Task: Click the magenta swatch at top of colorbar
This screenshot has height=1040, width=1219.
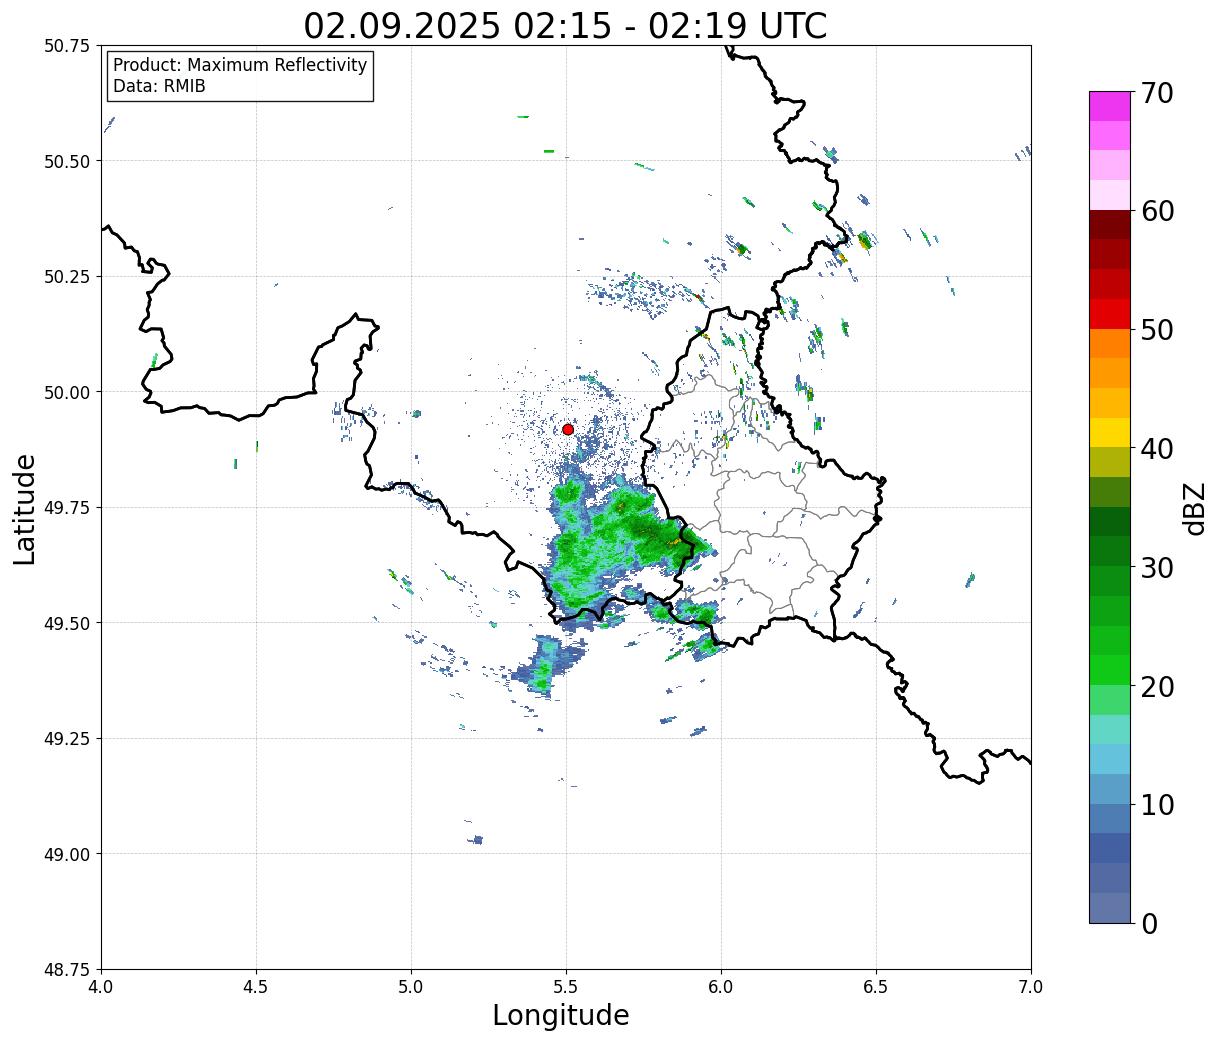Action: (1110, 106)
